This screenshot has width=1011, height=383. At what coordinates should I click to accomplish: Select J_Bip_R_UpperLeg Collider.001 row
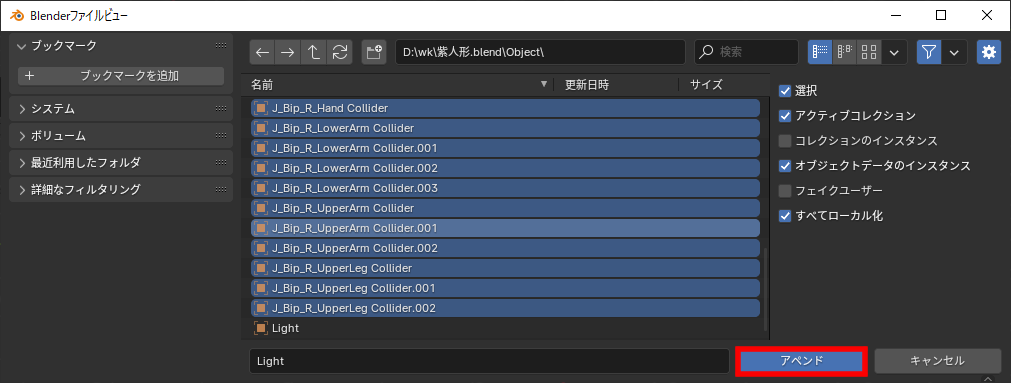tap(505, 288)
